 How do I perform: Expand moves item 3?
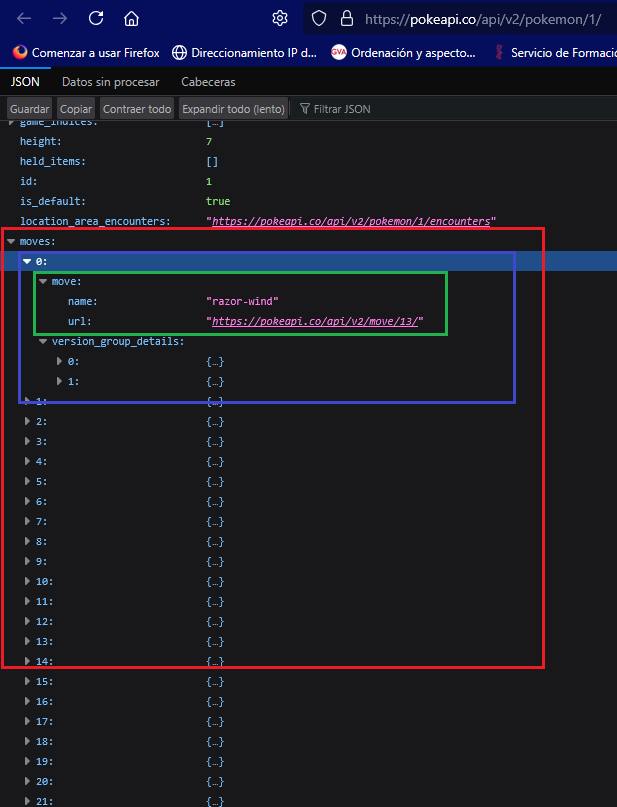[x=27, y=442]
